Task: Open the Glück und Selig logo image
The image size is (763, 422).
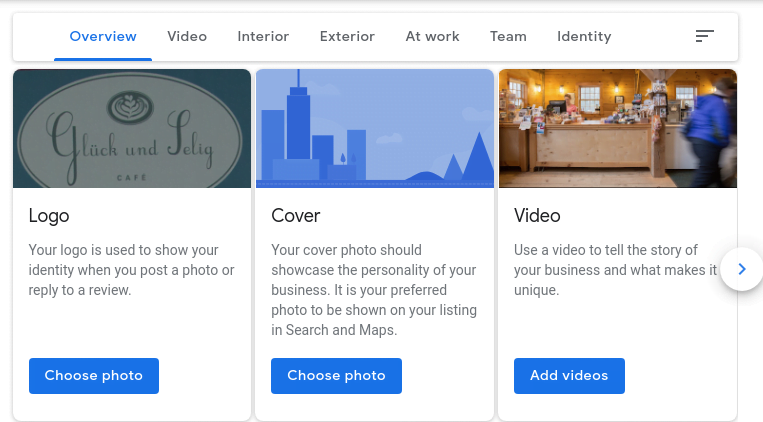Action: pos(132,128)
